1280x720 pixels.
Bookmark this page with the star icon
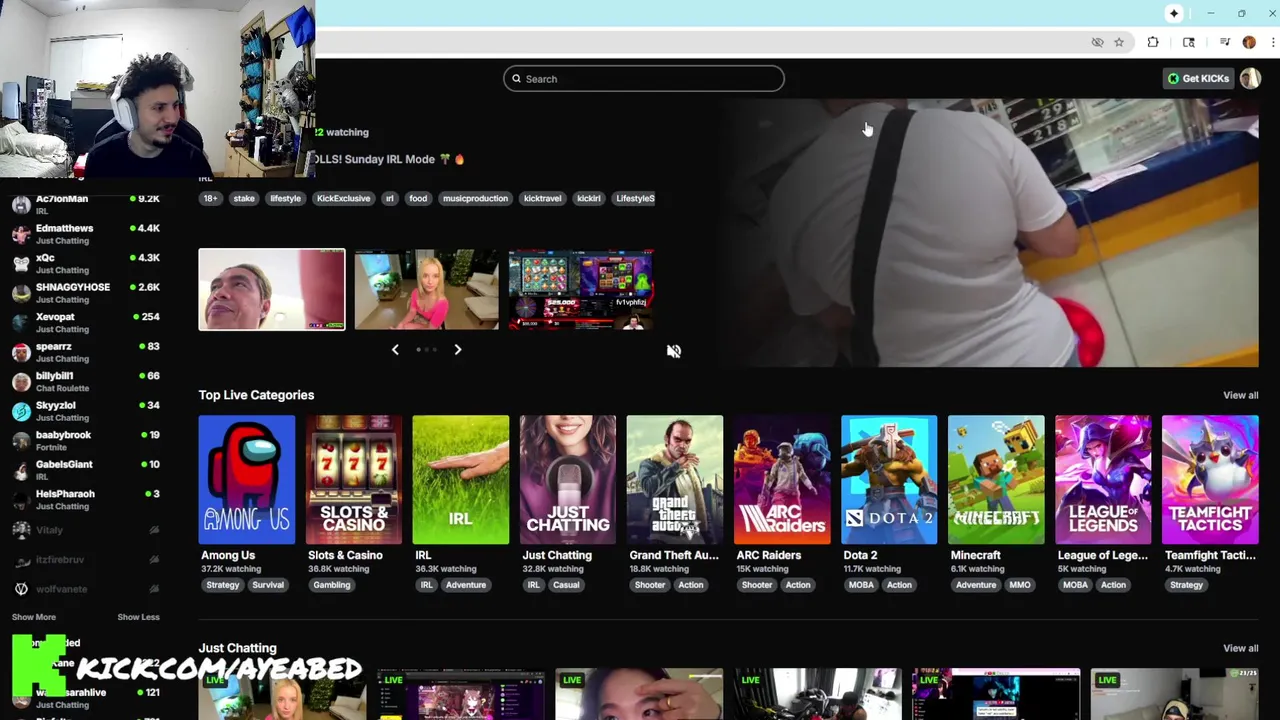[x=1119, y=42]
